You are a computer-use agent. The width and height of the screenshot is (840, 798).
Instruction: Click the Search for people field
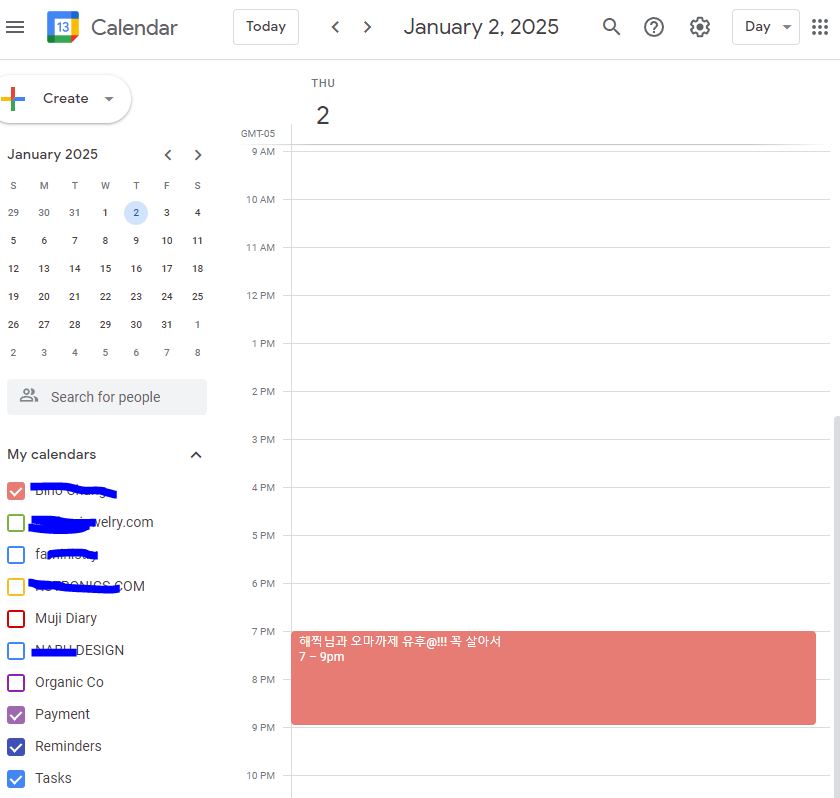click(107, 397)
